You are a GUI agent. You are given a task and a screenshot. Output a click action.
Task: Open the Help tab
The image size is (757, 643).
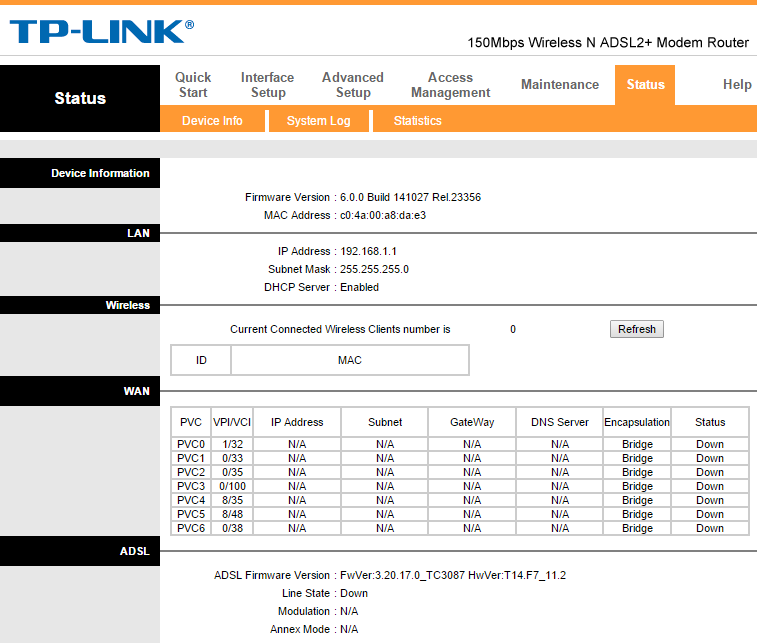(737, 84)
